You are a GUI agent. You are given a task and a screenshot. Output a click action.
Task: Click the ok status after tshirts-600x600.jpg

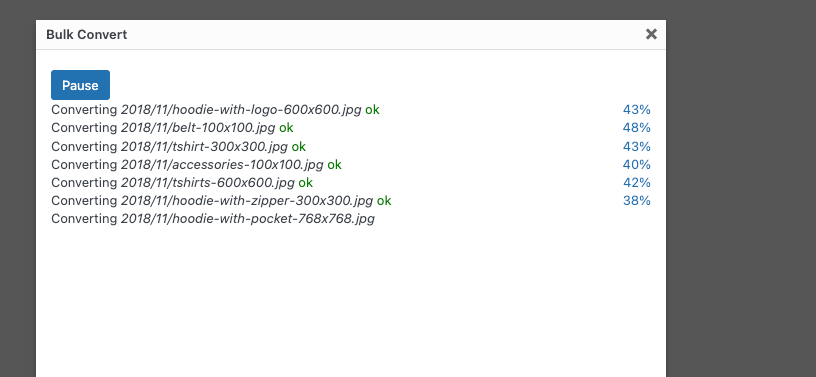305,182
